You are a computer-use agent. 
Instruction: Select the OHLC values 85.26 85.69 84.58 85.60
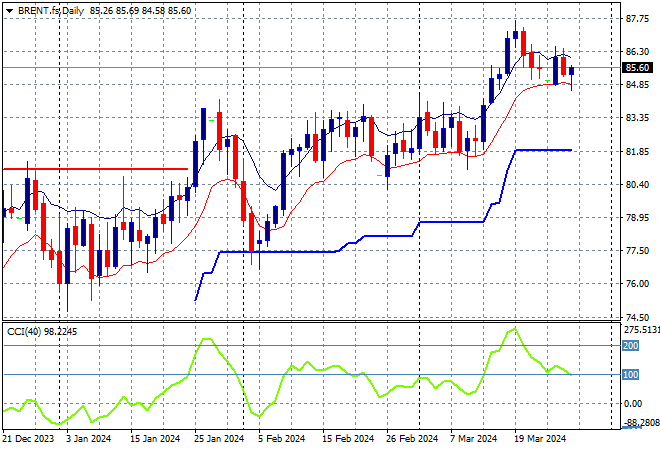[140, 11]
